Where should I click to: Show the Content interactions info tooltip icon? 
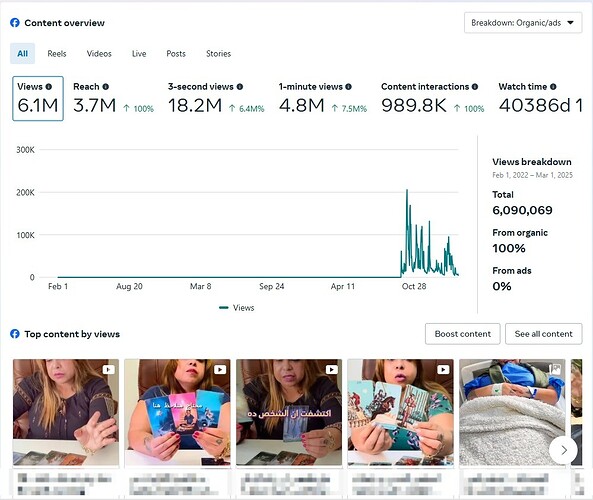click(x=475, y=87)
